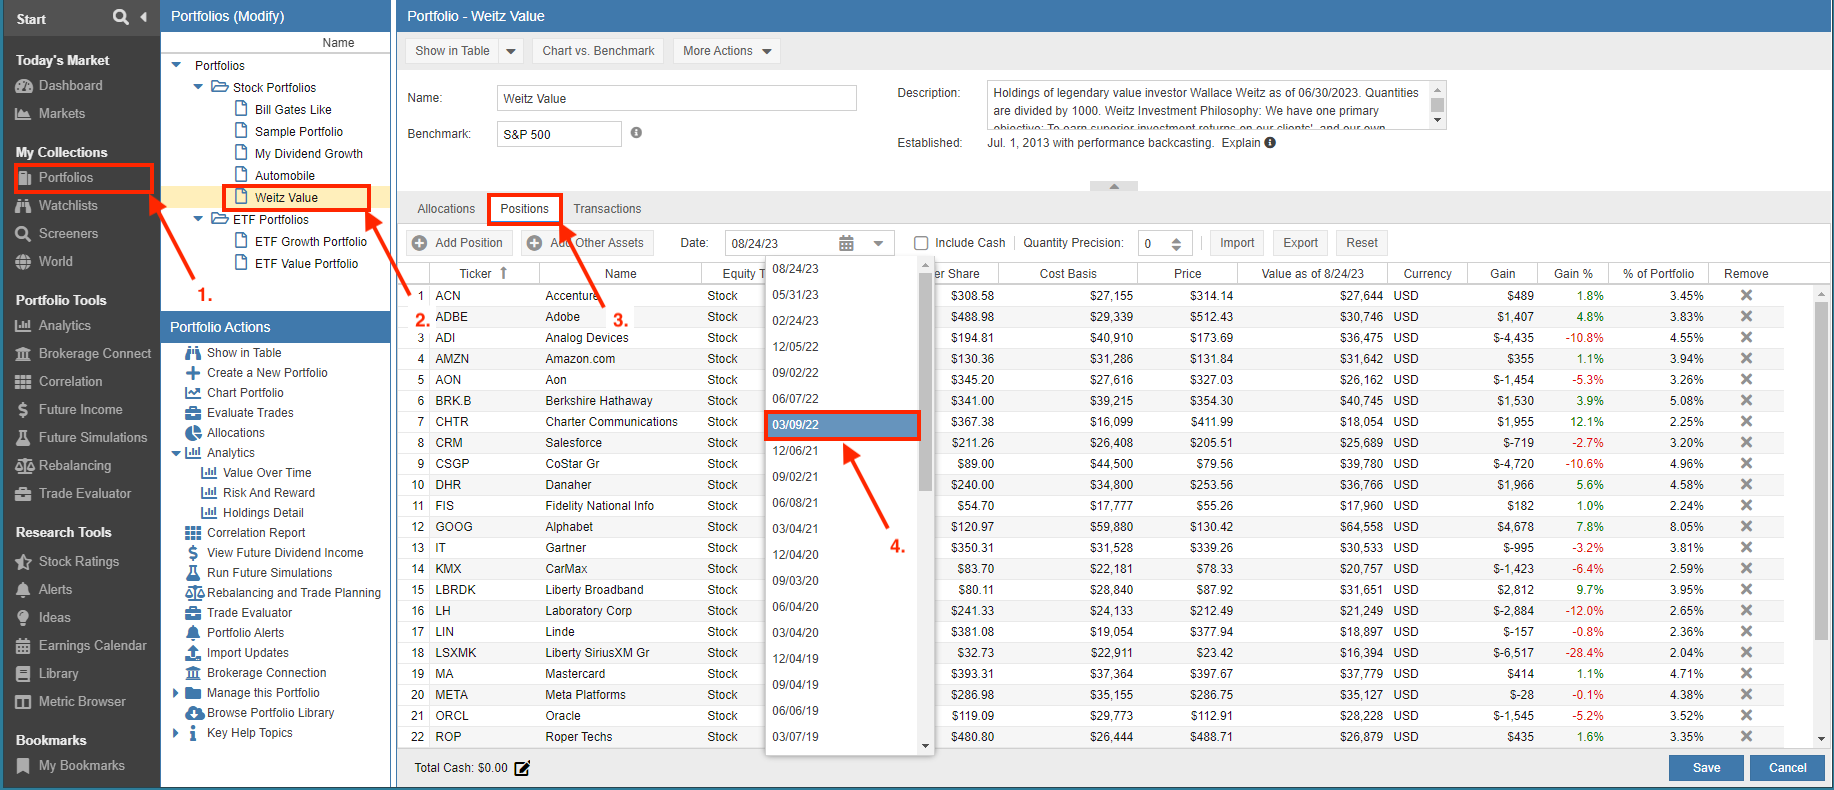Select the Bill Gates Like portfolio
Screen dimensions: 1834x790
pyautogui.click(x=293, y=110)
